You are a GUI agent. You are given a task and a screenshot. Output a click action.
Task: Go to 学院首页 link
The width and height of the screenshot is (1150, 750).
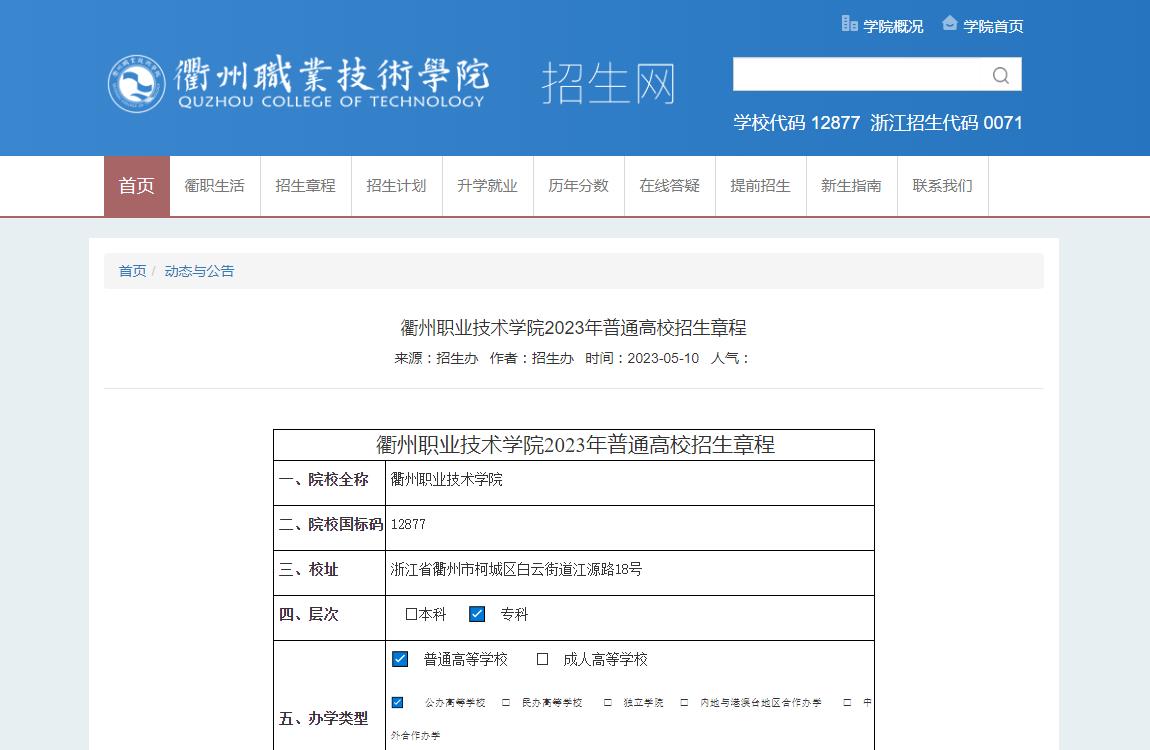[x=993, y=26]
